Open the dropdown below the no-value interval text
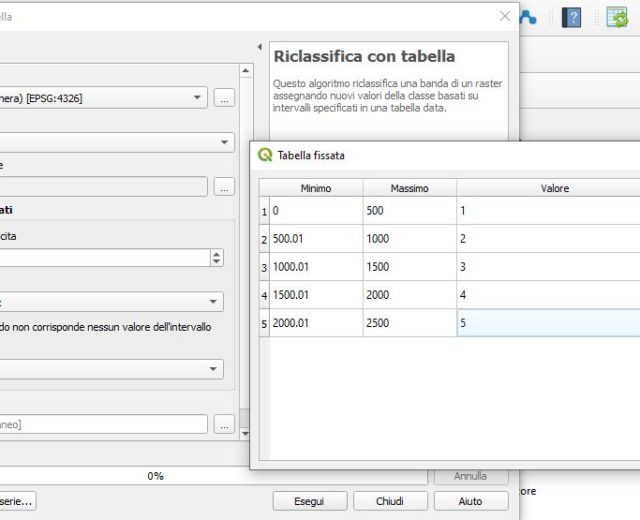The image size is (640, 520). (x=110, y=369)
